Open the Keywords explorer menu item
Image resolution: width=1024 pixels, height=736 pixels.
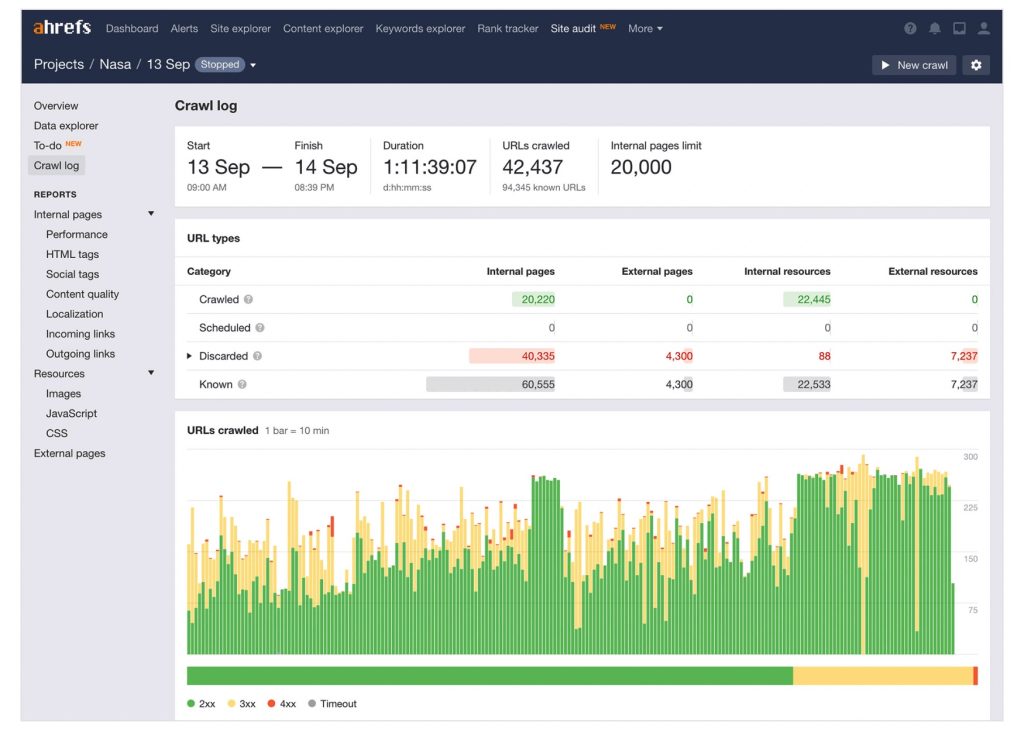click(420, 28)
